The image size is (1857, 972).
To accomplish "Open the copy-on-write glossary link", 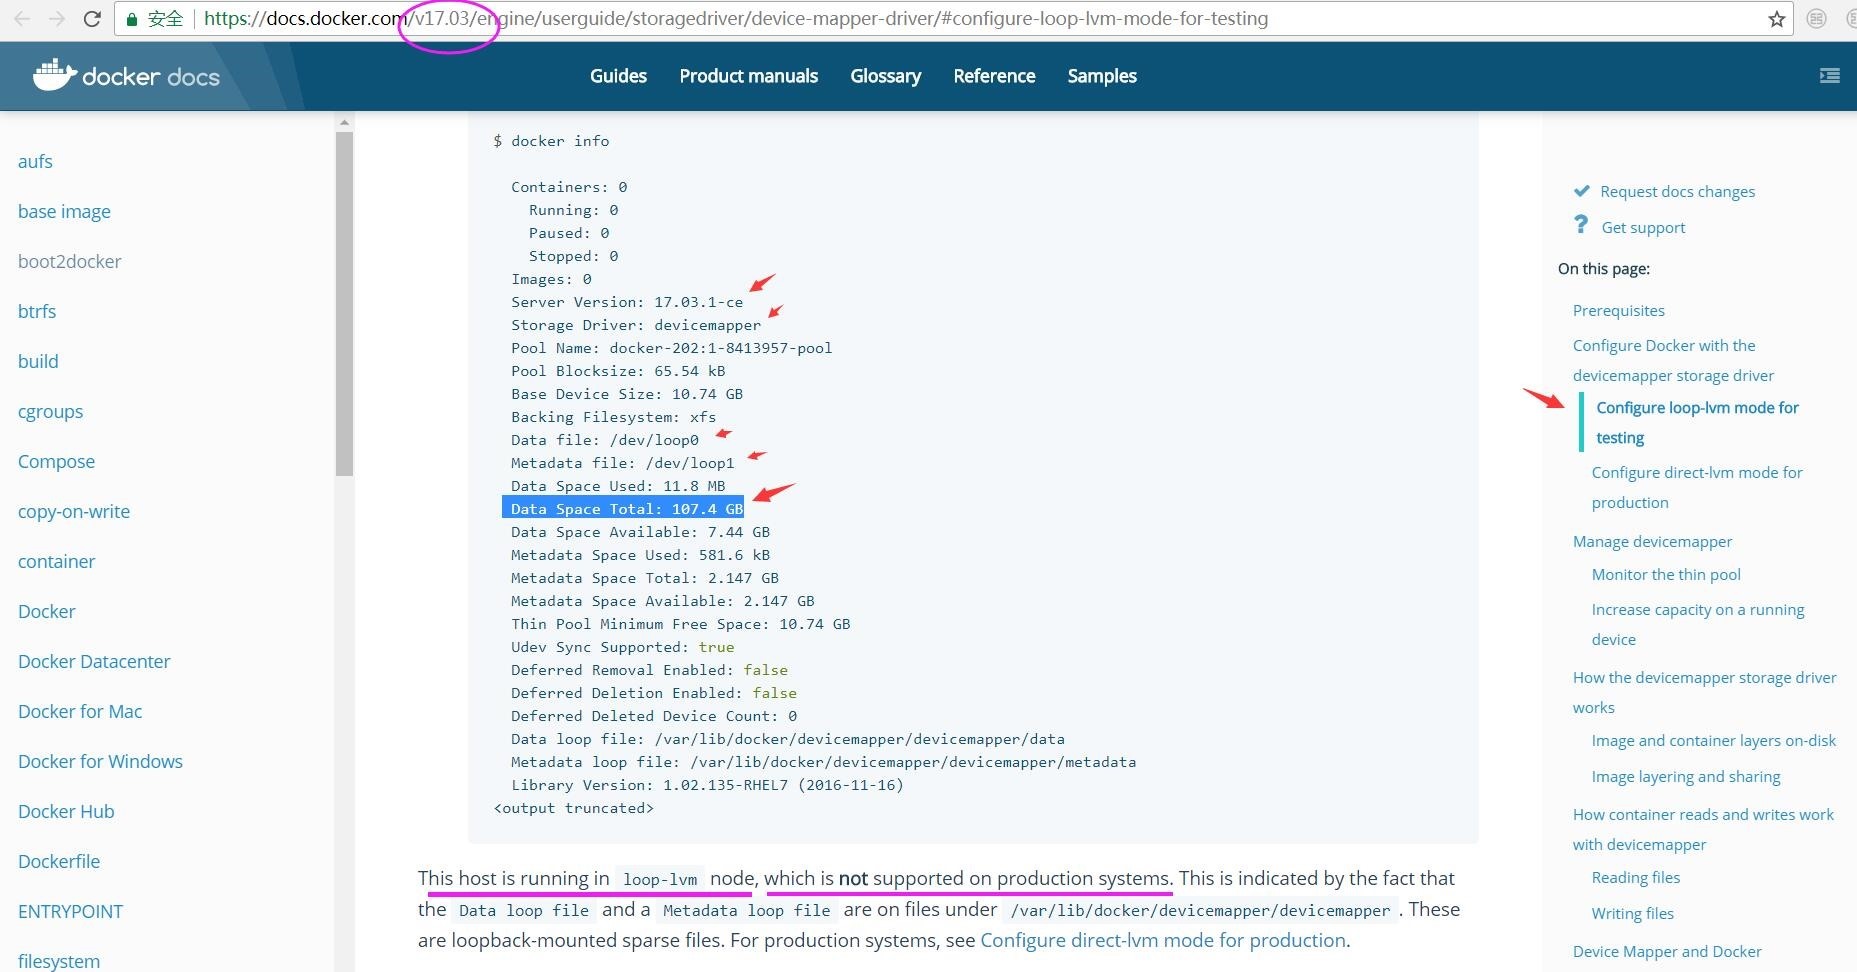I will click(74, 511).
